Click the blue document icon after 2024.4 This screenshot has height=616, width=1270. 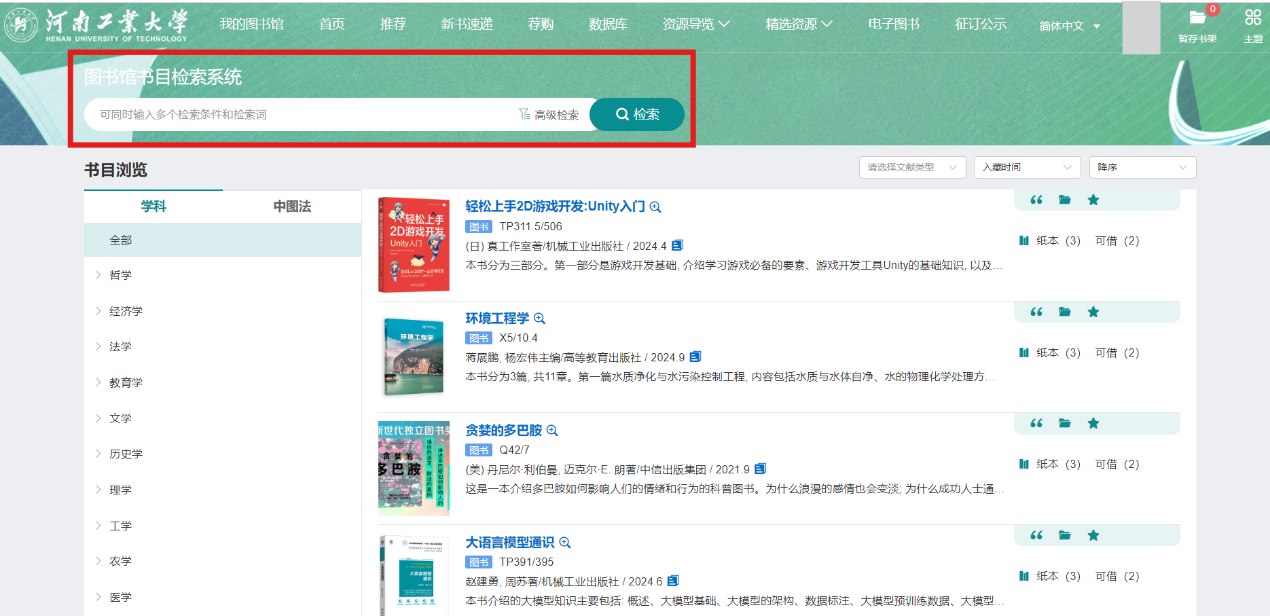(678, 245)
